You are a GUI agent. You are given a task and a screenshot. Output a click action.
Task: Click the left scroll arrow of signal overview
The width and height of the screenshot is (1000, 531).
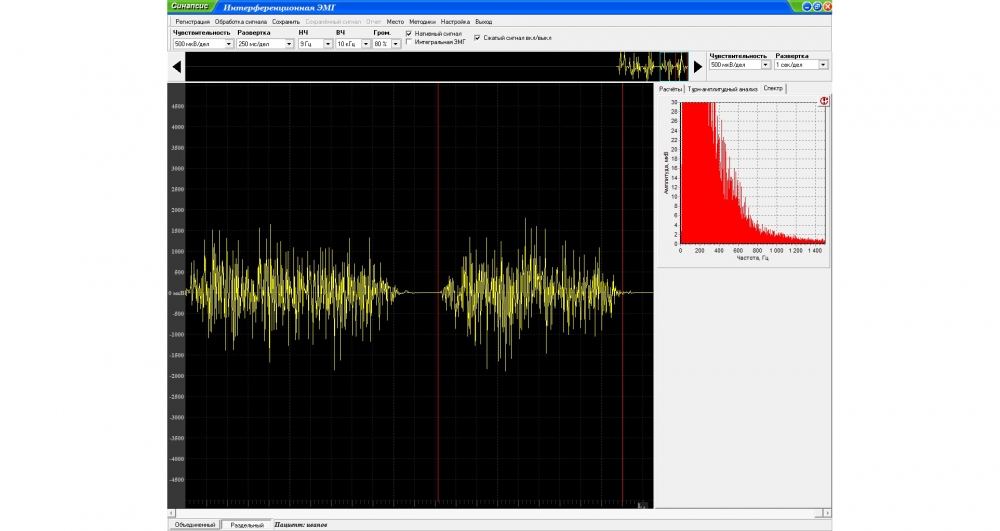click(x=176, y=67)
